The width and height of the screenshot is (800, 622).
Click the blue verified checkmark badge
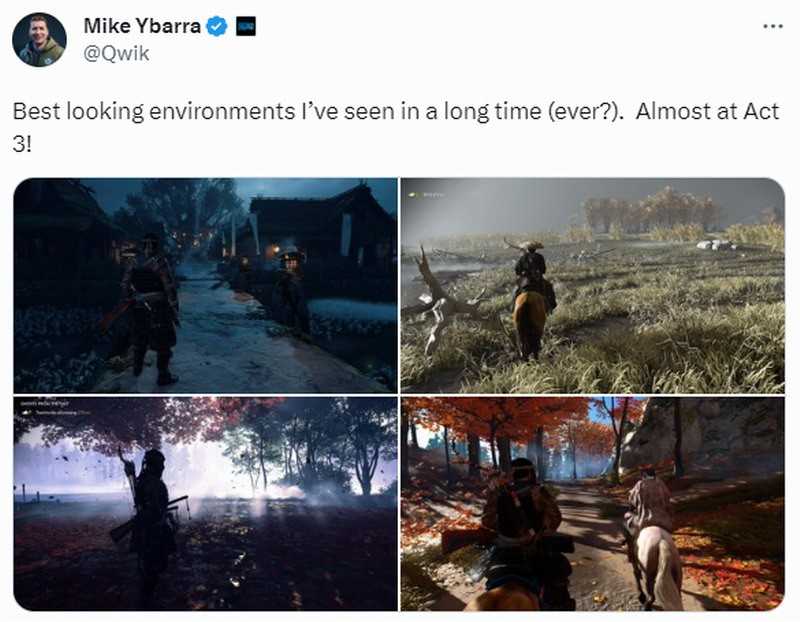pyautogui.click(x=217, y=27)
